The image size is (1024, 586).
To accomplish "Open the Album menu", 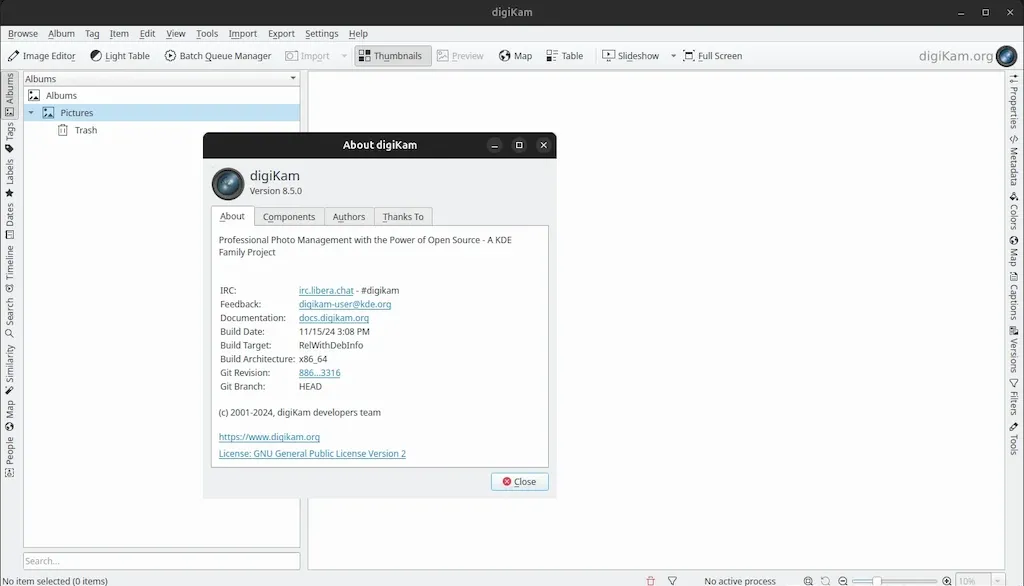I will pyautogui.click(x=61, y=34).
